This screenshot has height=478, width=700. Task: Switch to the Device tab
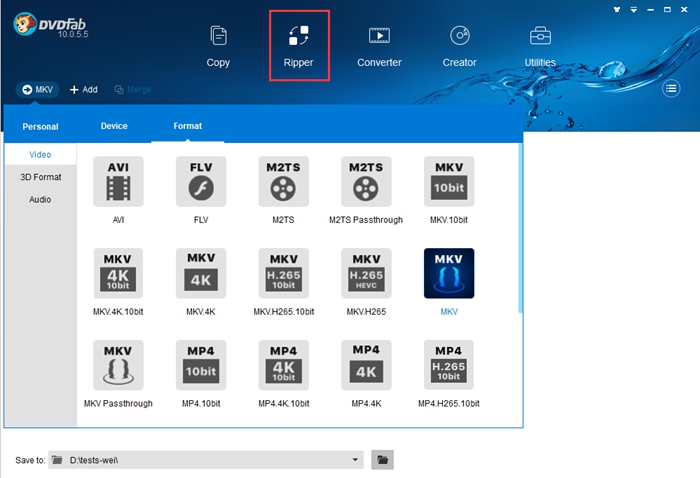(114, 126)
